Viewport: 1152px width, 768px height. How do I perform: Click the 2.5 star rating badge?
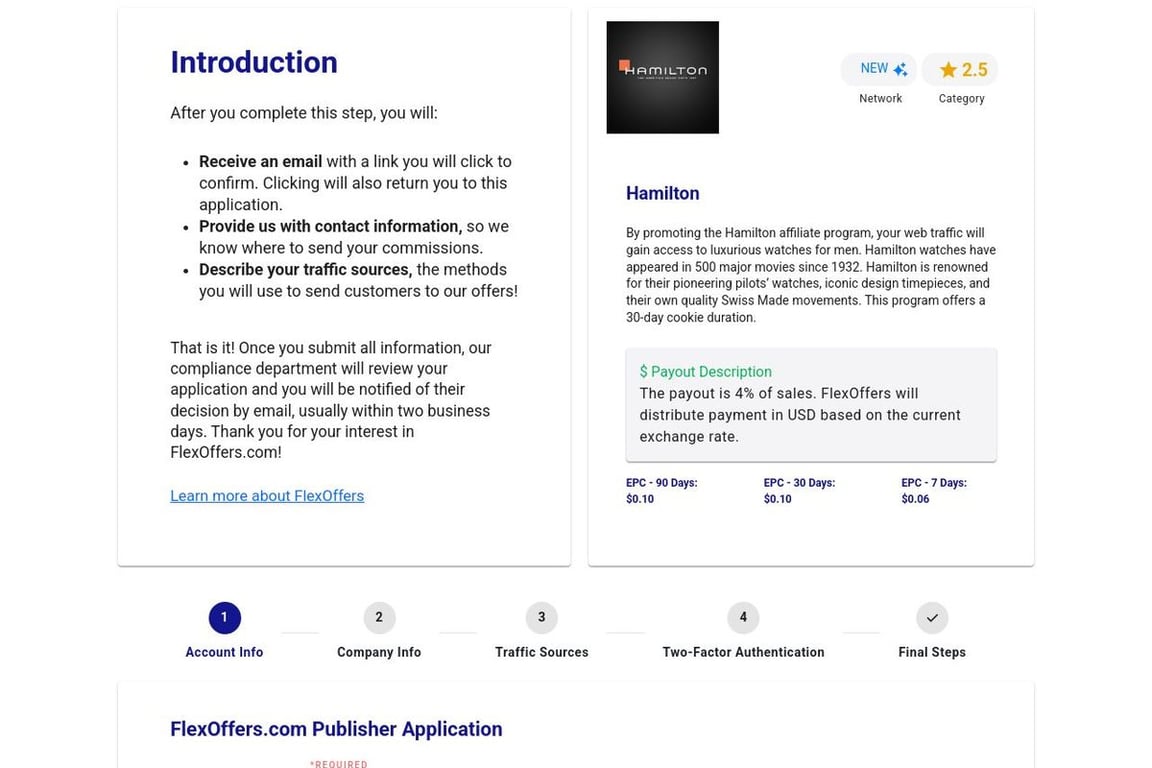[x=960, y=69]
